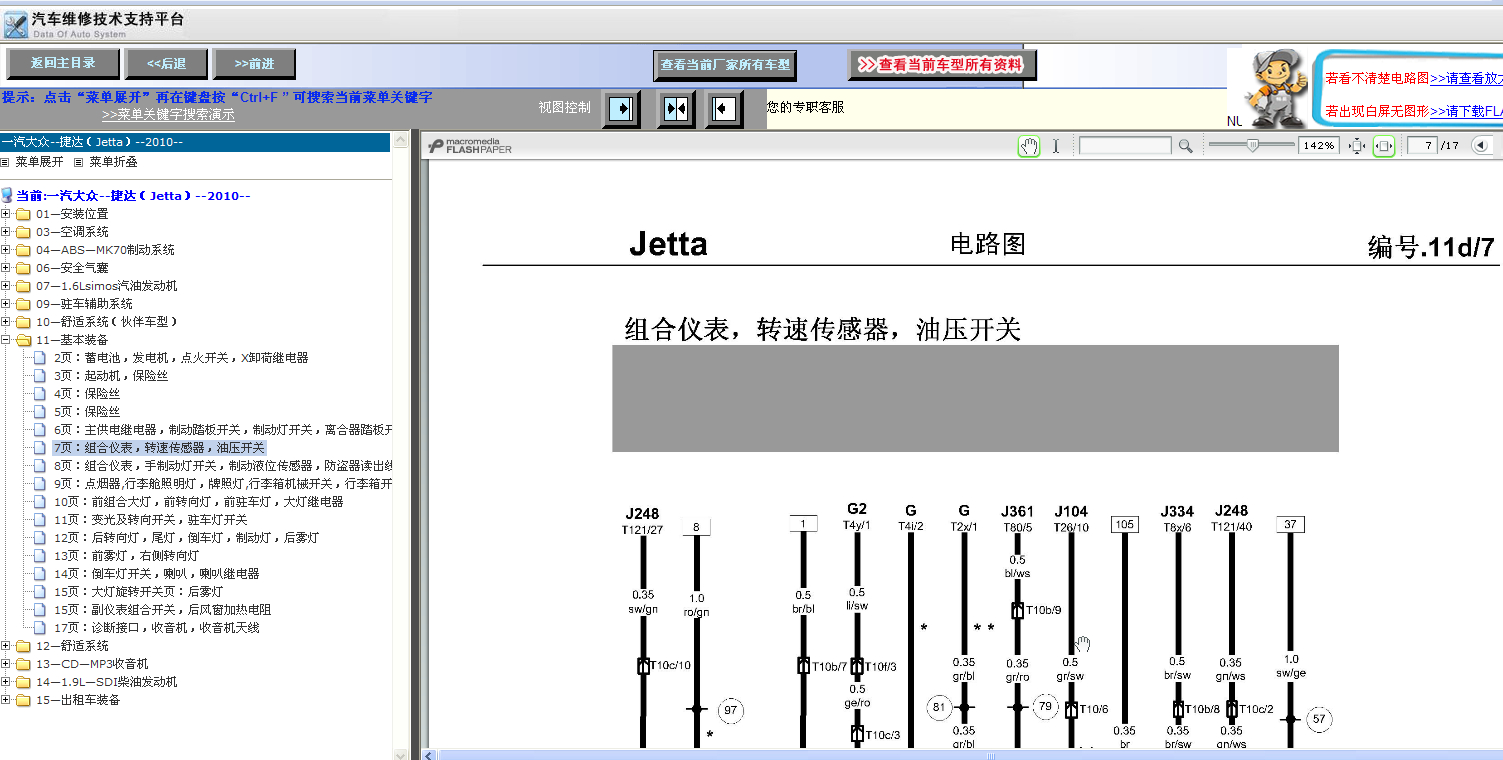Click 菜单展开 to expand all menus

39,161
